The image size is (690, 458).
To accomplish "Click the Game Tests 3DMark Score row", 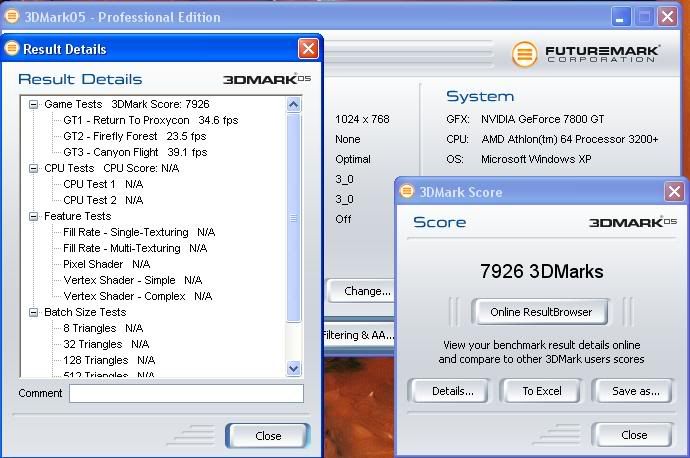I will tap(127, 104).
